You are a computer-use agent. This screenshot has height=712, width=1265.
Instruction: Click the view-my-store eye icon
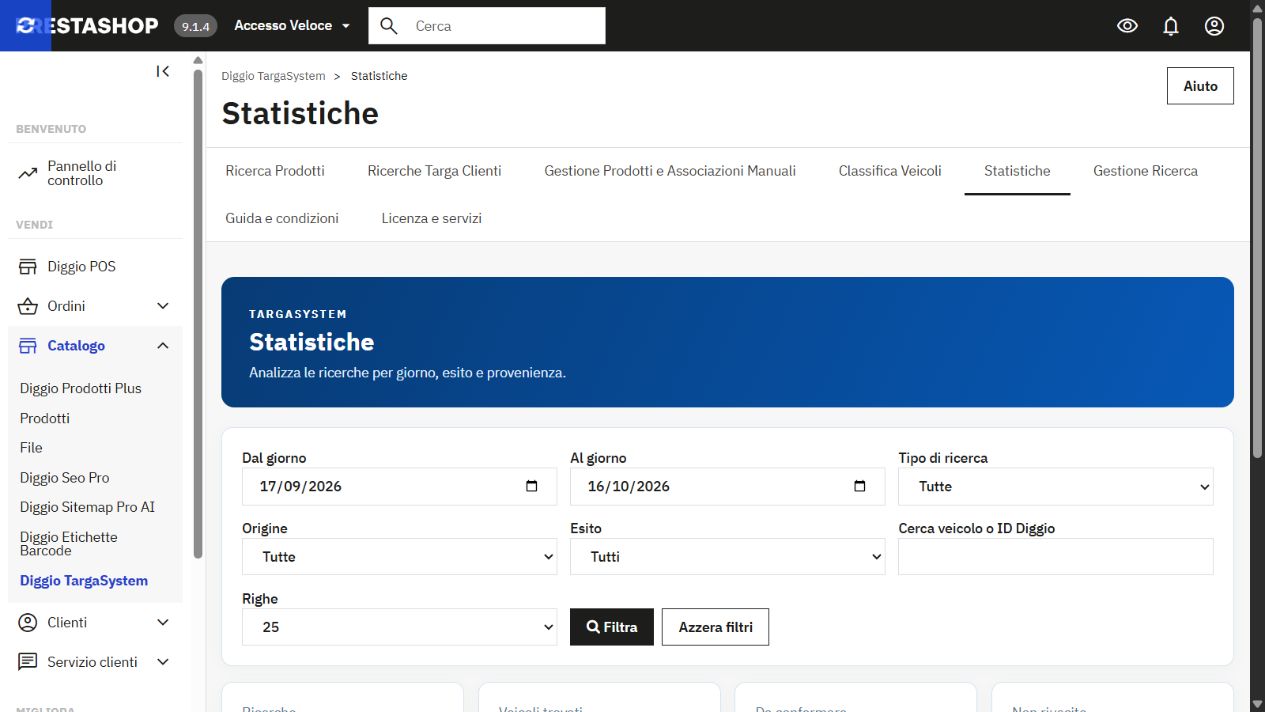pyautogui.click(x=1127, y=26)
